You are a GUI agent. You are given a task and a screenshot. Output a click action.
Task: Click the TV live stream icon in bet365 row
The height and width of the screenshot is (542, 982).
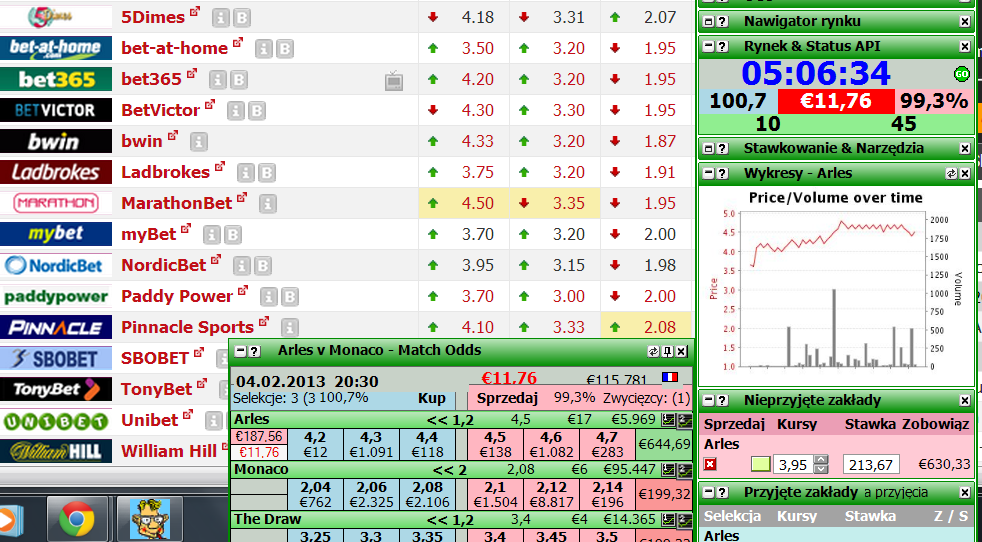394,81
